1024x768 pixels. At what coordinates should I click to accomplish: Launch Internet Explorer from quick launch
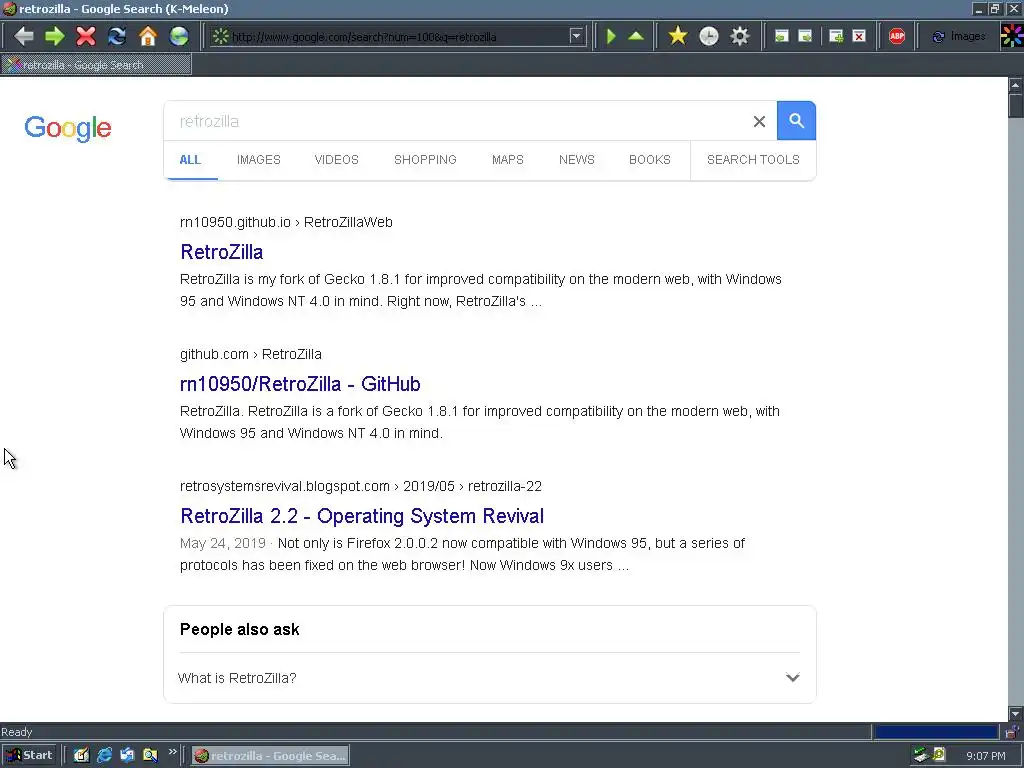(x=104, y=756)
